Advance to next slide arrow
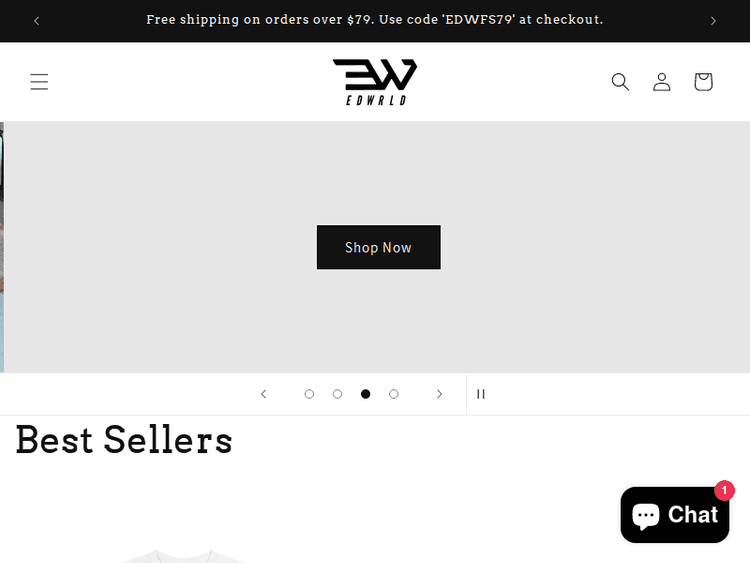750x563 pixels. tap(439, 394)
